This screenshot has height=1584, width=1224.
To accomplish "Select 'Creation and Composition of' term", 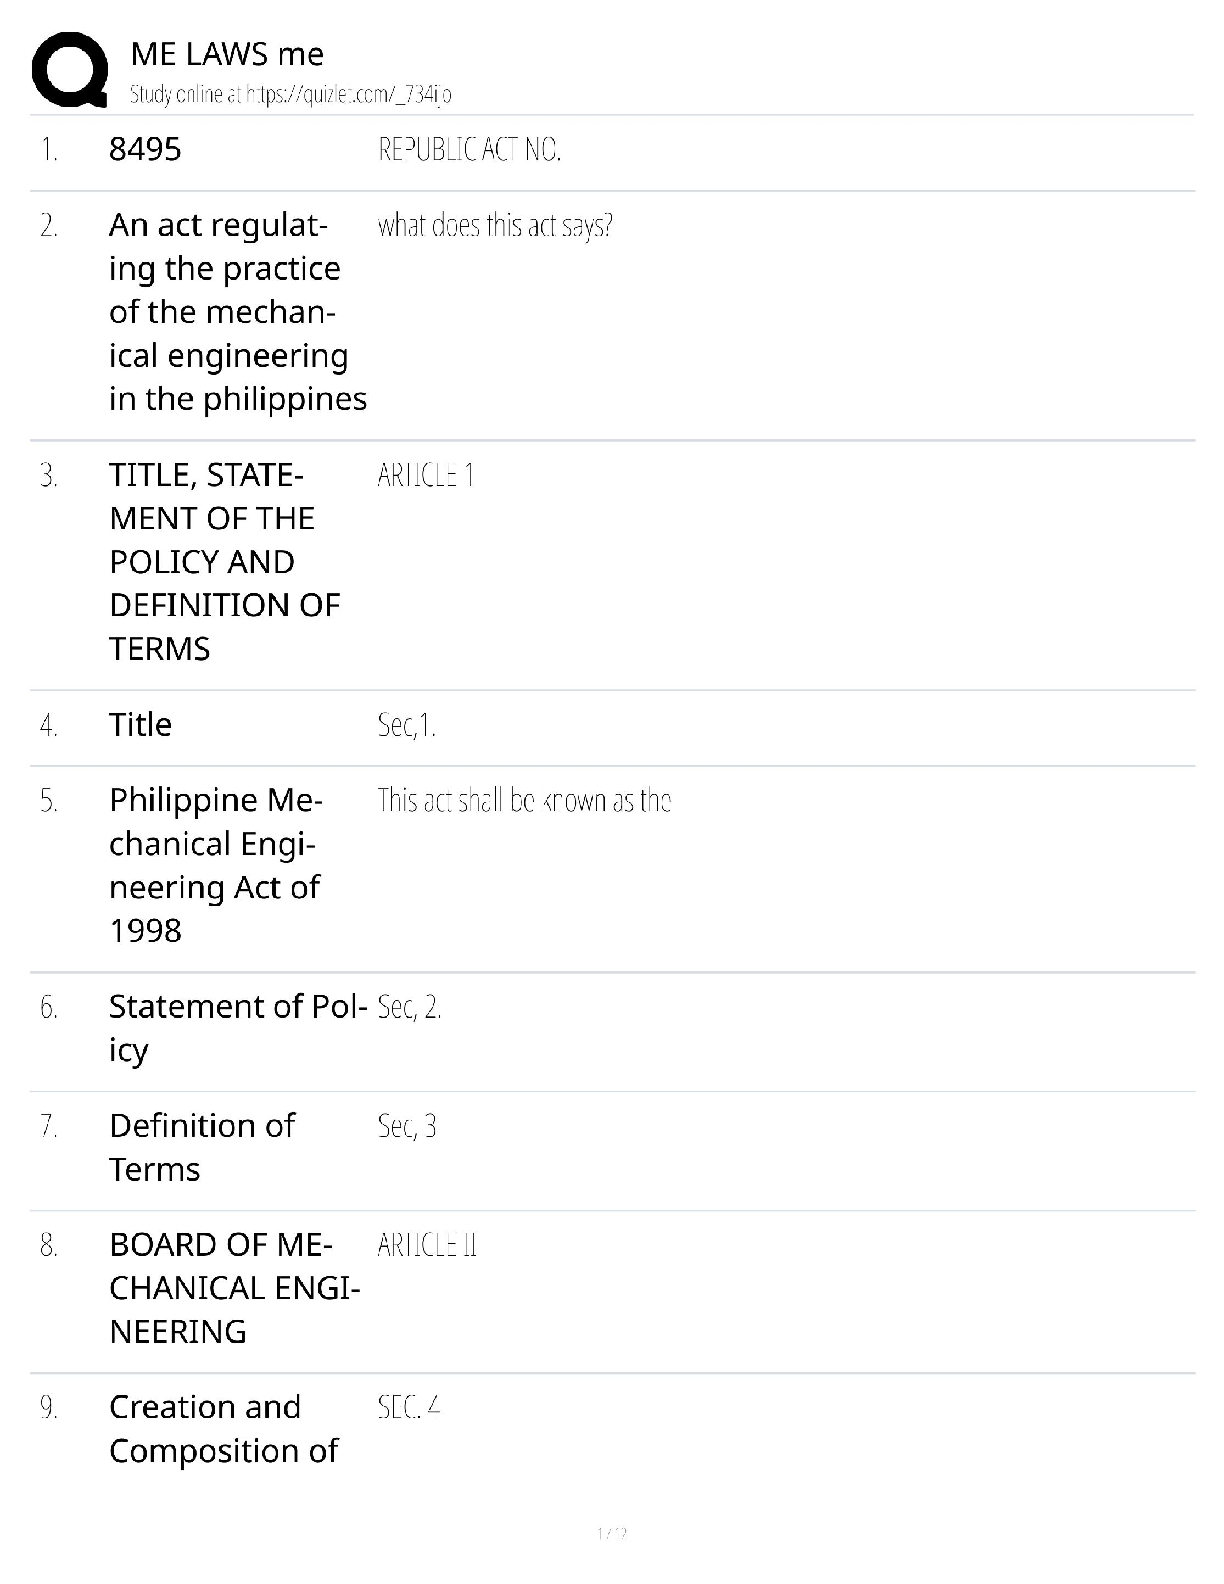I will tap(223, 1429).
